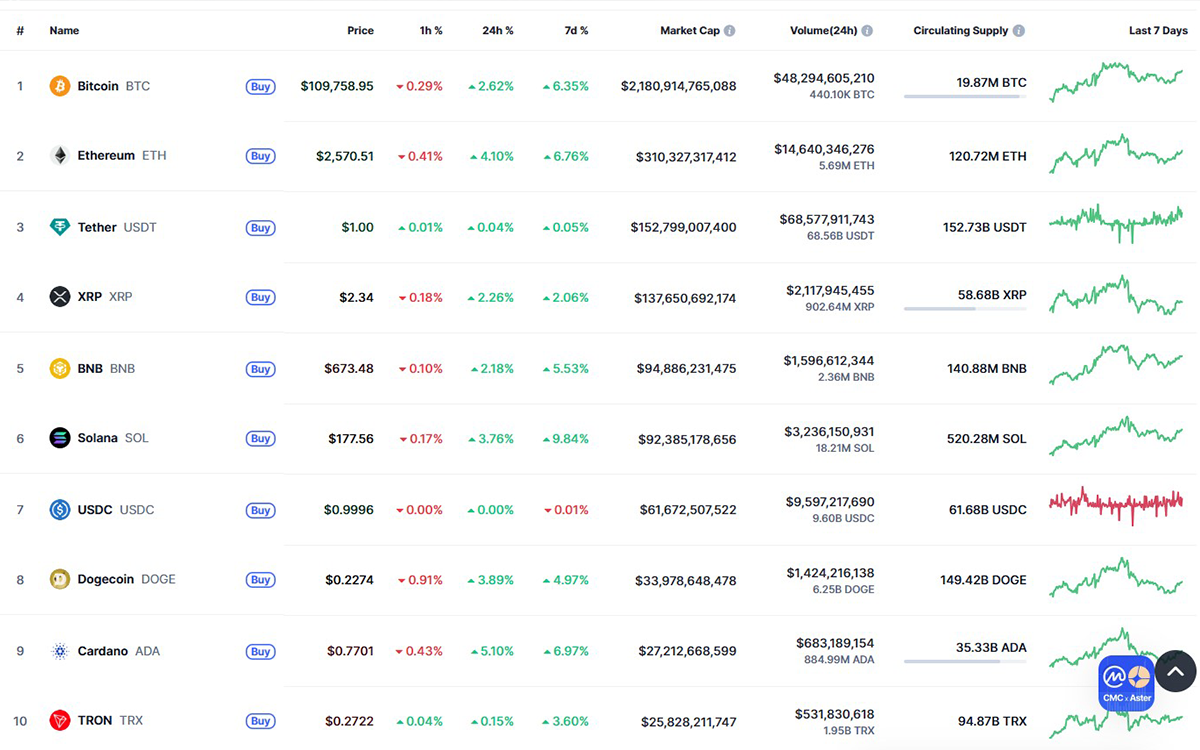Open the CMC x Aster floating widget
1200x750 pixels.
(x=1126, y=683)
